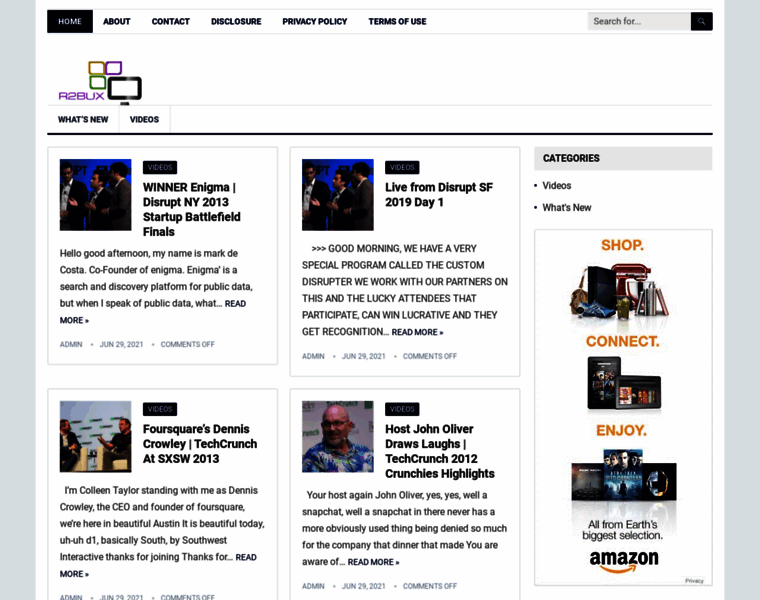
Task: Open the Contact page
Action: [x=171, y=21]
